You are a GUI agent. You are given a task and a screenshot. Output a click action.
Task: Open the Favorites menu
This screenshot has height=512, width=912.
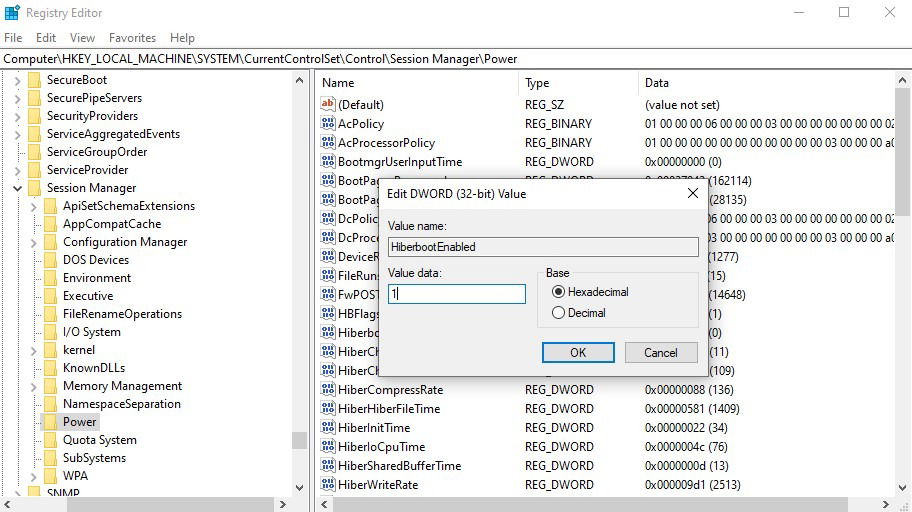[x=132, y=38]
